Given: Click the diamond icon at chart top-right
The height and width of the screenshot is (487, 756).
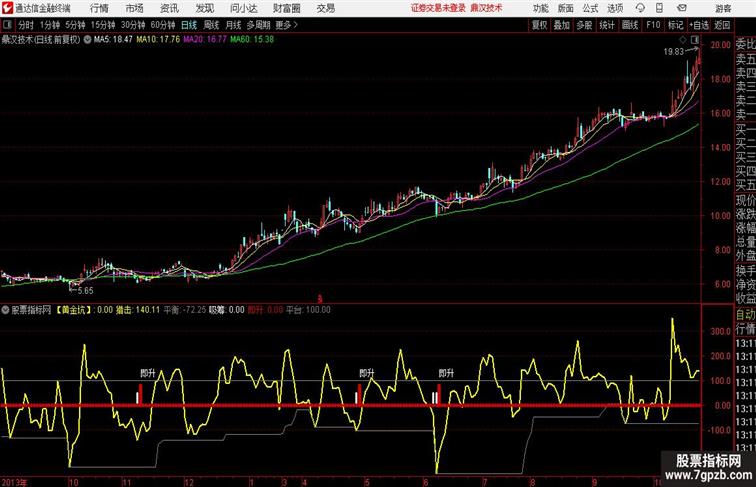Looking at the screenshot, I should pyautogui.click(x=683, y=40).
